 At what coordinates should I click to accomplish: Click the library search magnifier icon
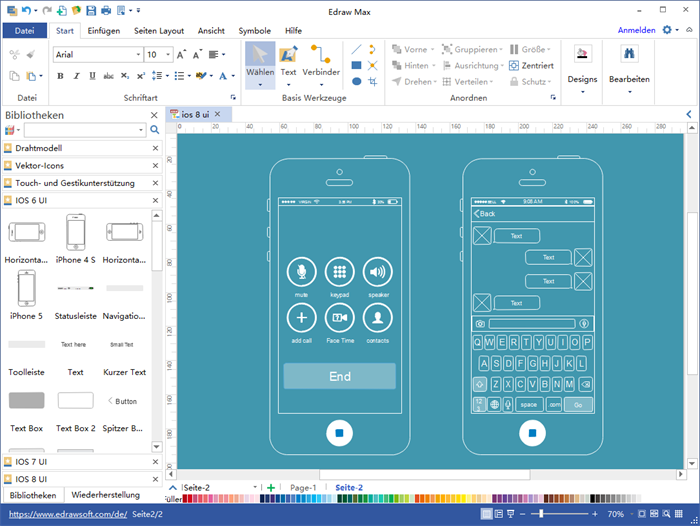pyautogui.click(x=155, y=130)
